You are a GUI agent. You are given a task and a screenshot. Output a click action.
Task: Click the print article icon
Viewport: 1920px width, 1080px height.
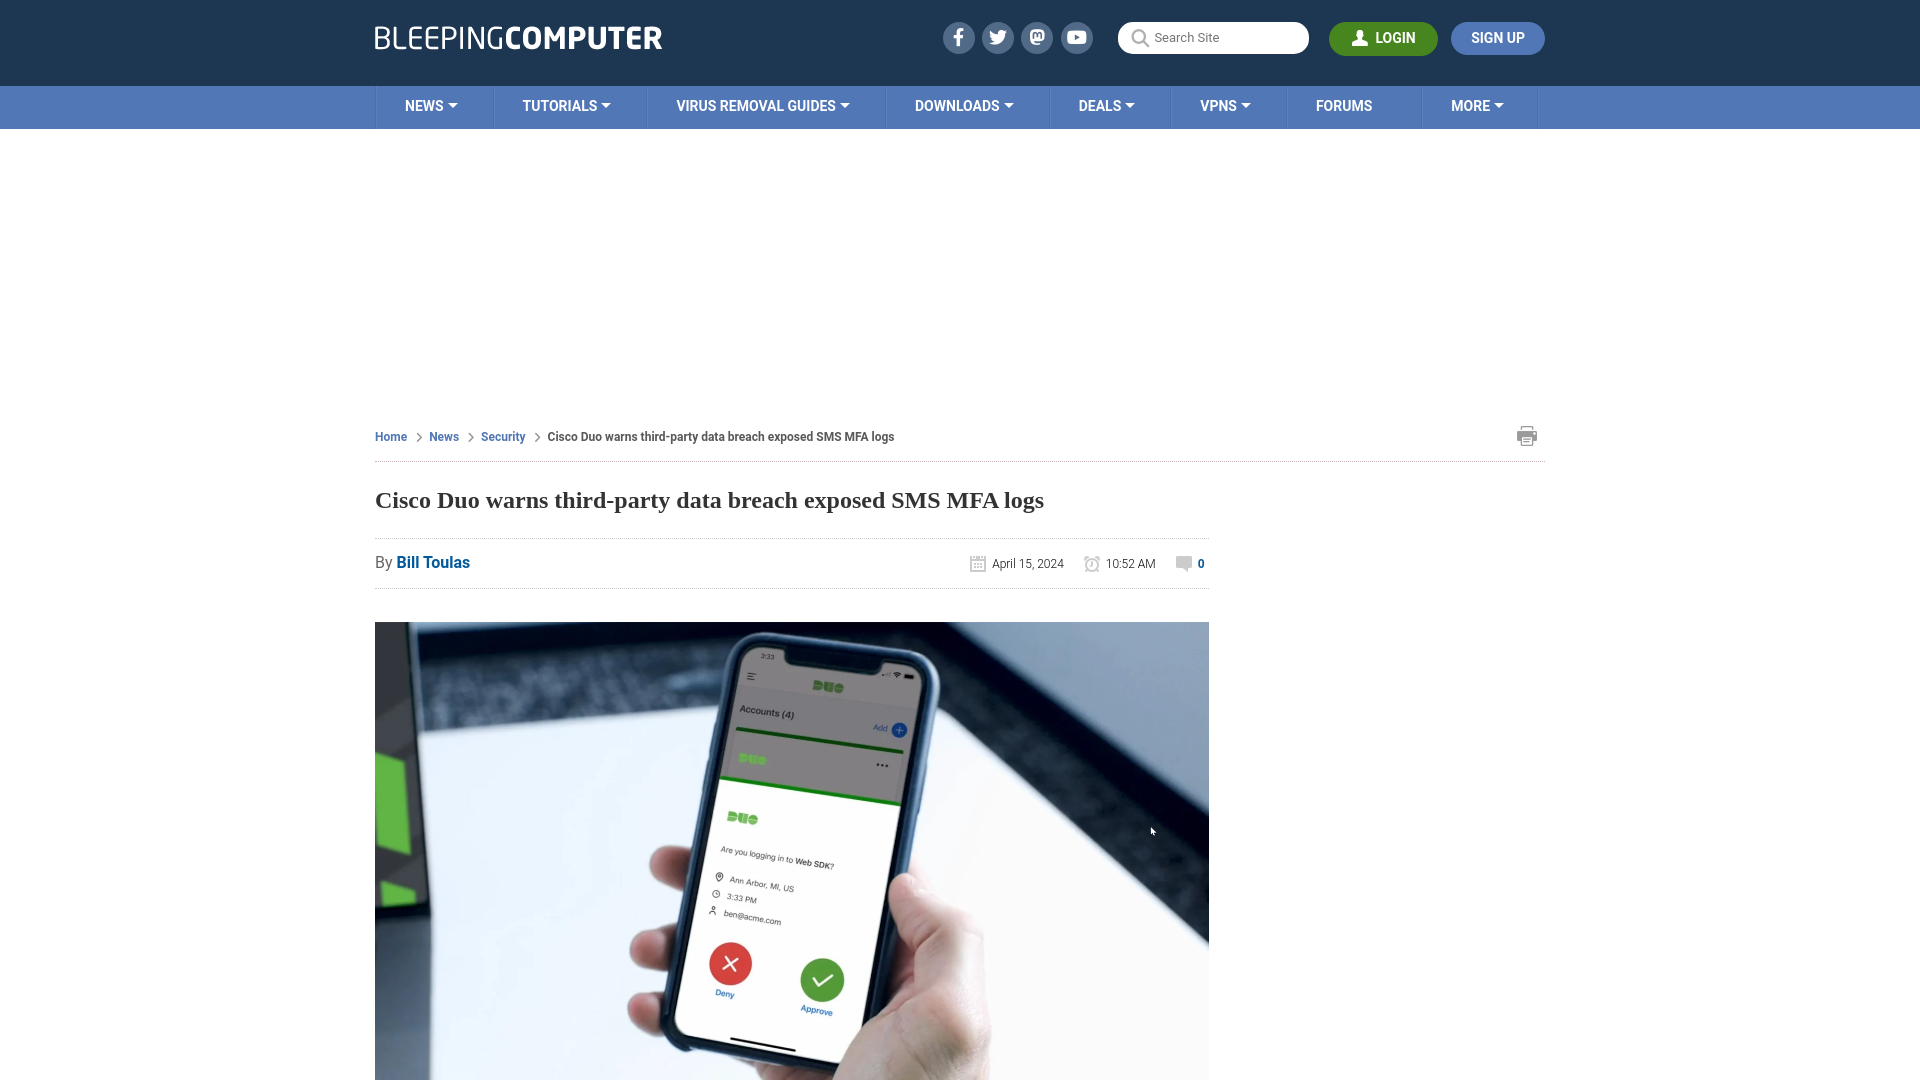(1526, 436)
